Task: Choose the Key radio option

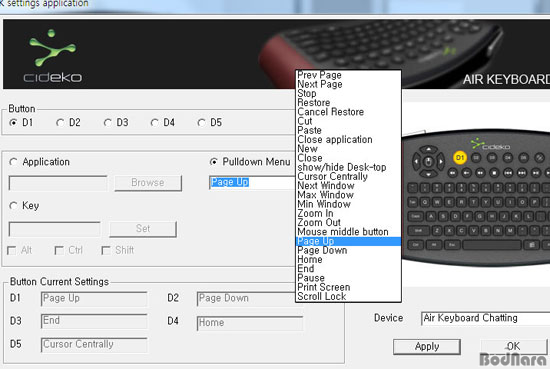Action: (x=13, y=206)
